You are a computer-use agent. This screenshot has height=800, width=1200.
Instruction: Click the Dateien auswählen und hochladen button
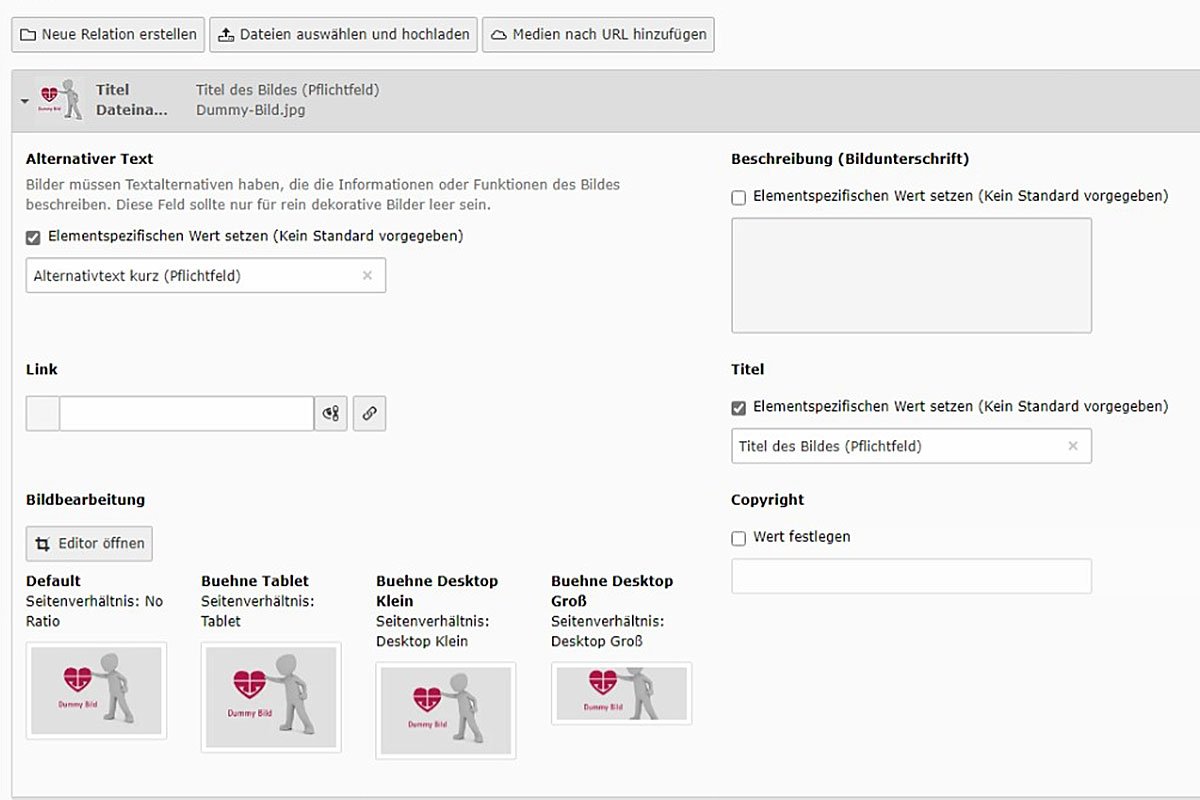pyautogui.click(x=342, y=34)
